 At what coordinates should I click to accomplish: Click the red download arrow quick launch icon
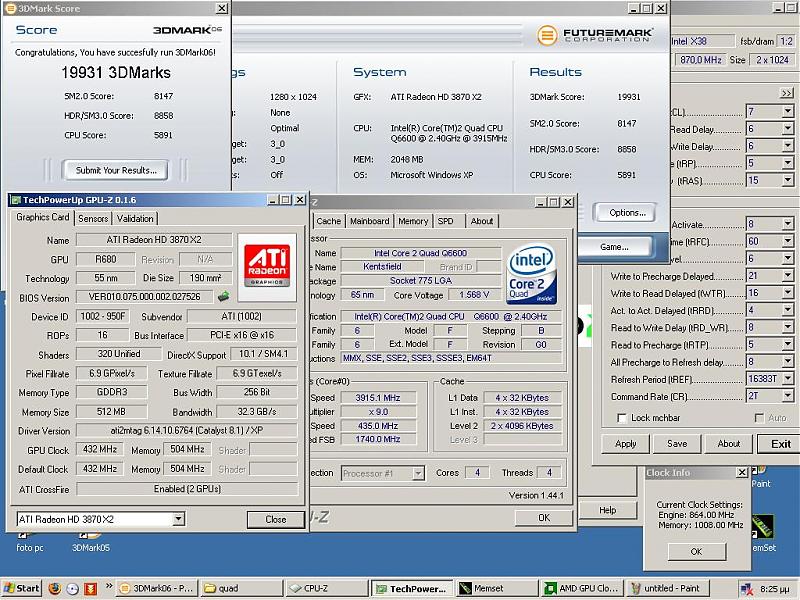point(90,588)
